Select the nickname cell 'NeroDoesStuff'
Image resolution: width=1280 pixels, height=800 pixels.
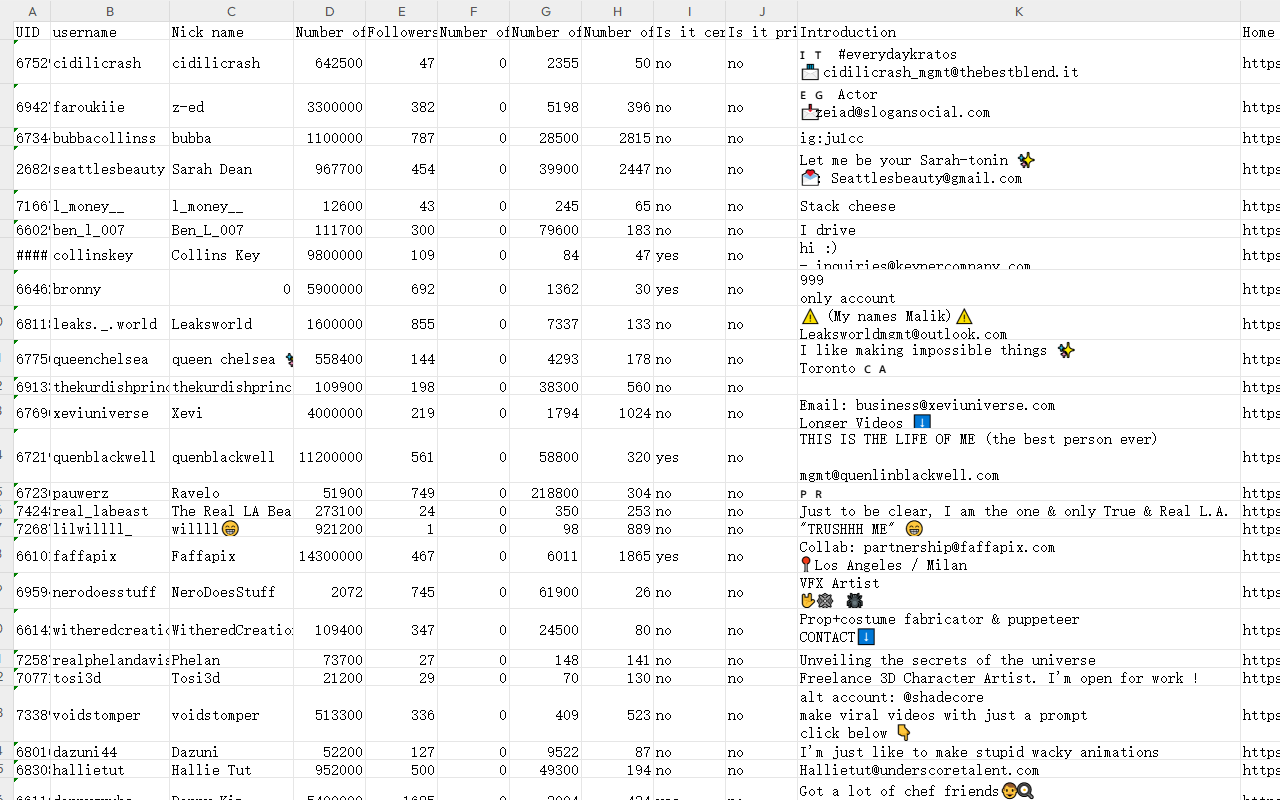tap(231, 592)
